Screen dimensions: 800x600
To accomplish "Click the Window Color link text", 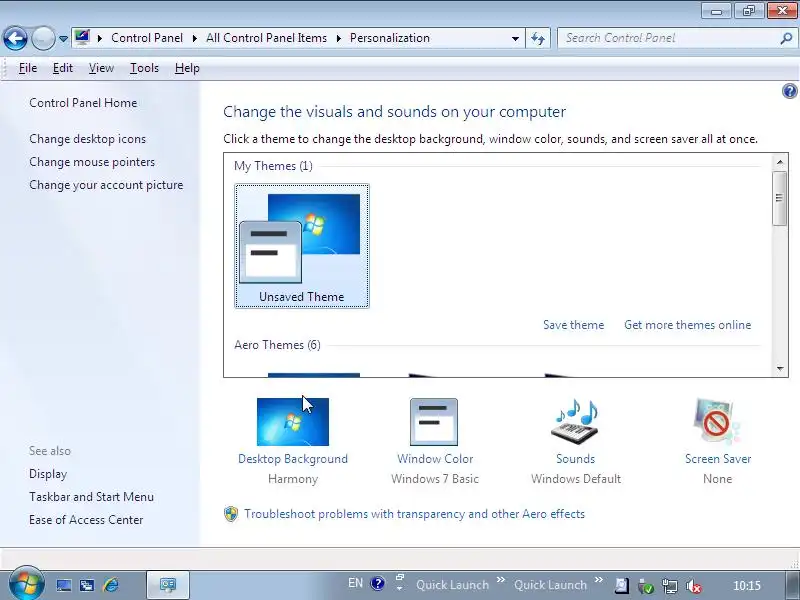I will click(435, 459).
